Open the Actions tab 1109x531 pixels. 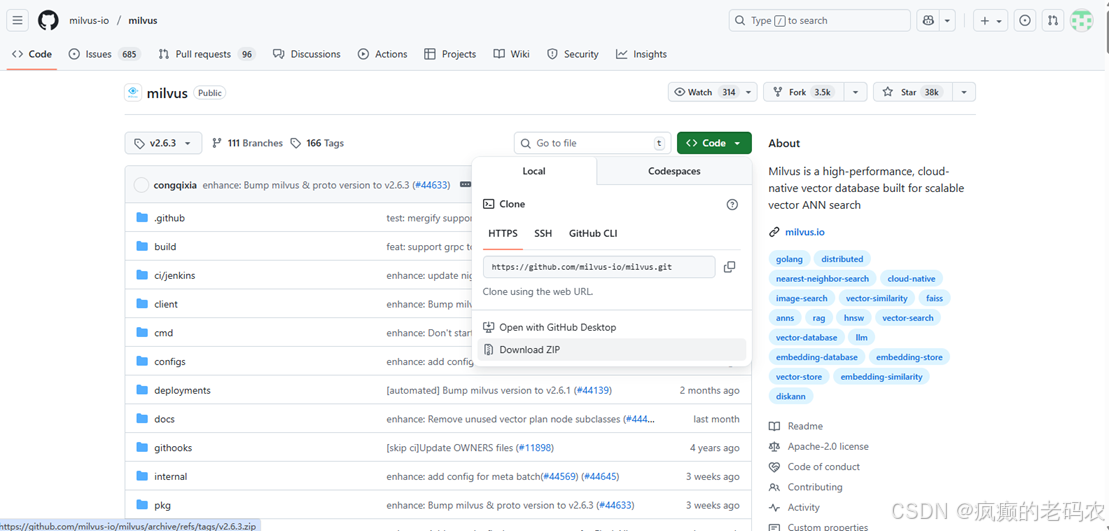point(383,54)
